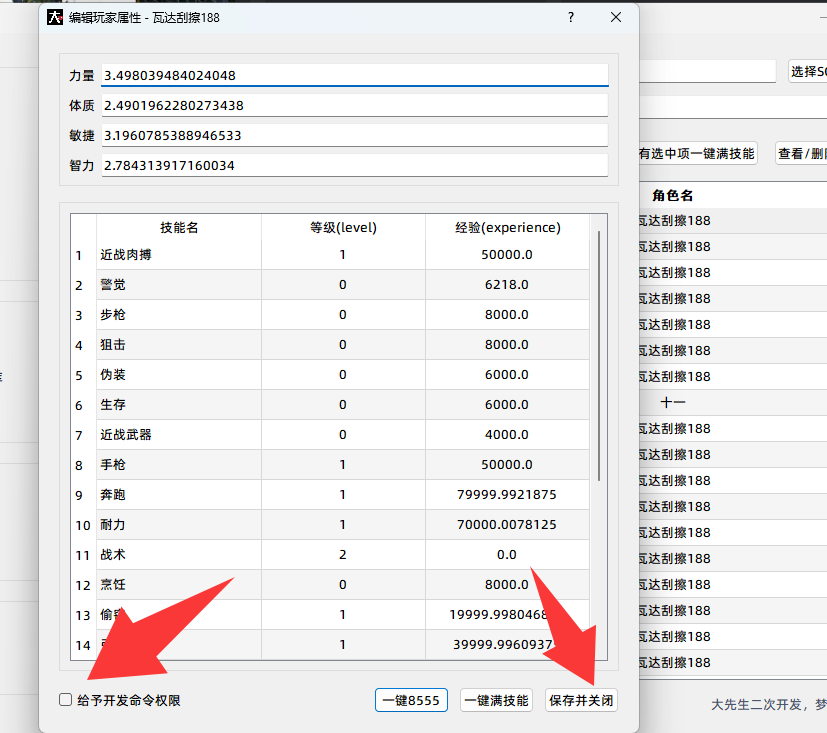The height and width of the screenshot is (733, 827).
Task: Select the 敏捷 value field
Action: [x=354, y=135]
